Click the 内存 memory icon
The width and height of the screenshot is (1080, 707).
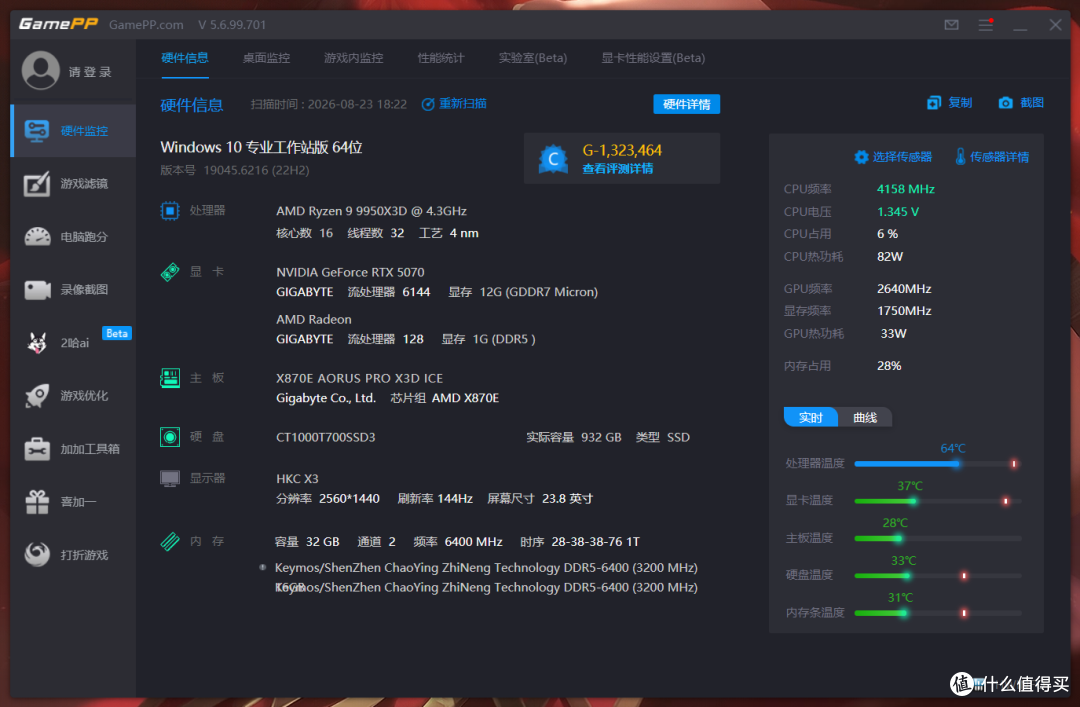[x=170, y=542]
